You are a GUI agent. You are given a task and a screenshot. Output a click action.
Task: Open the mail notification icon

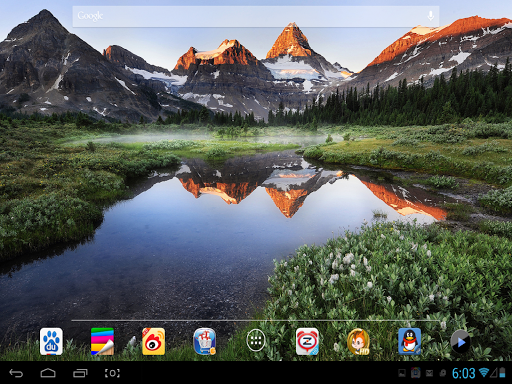[x=429, y=373]
